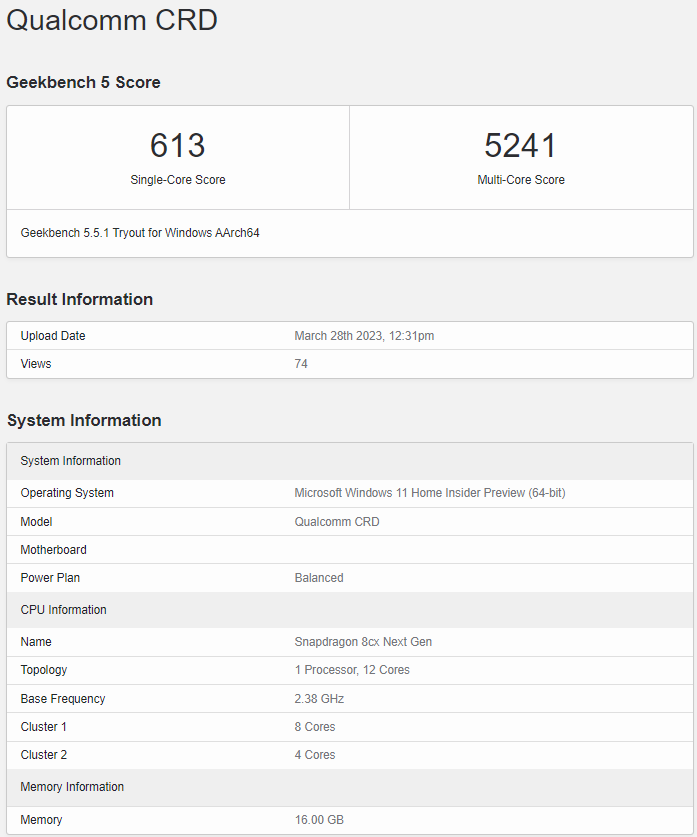The width and height of the screenshot is (697, 837).
Task: Click the Operating System label
Action: [67, 493]
